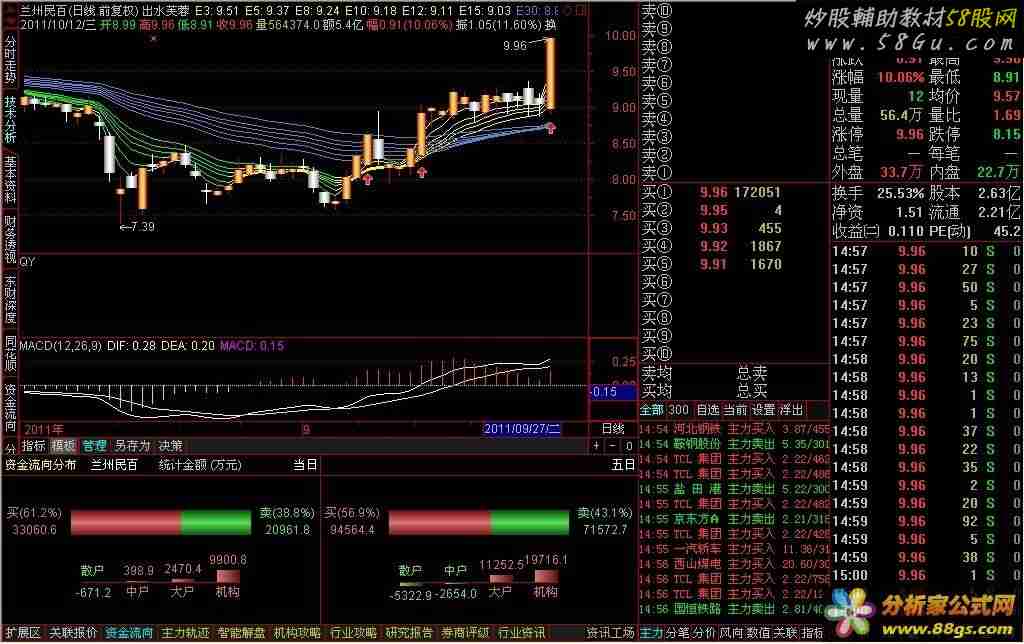Zoom out the chart with the − button
The image size is (1024, 644).
612,446
